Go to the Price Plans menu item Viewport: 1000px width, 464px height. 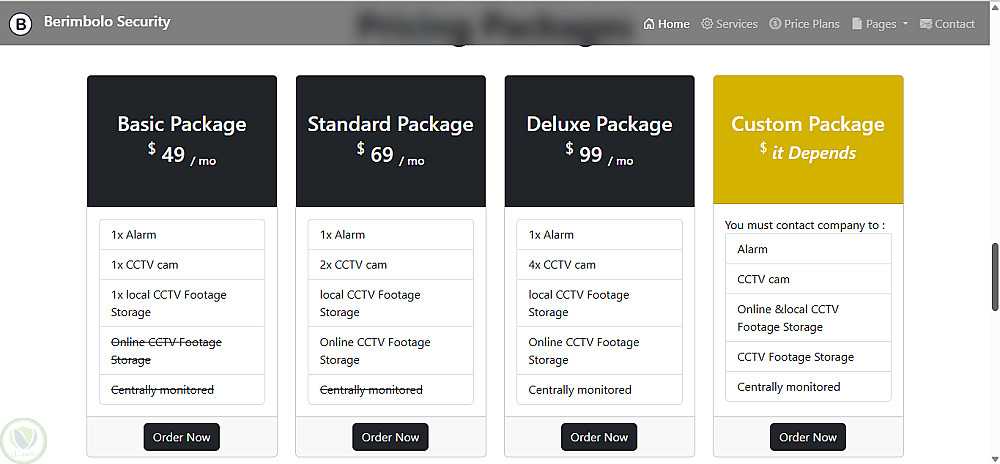point(812,24)
